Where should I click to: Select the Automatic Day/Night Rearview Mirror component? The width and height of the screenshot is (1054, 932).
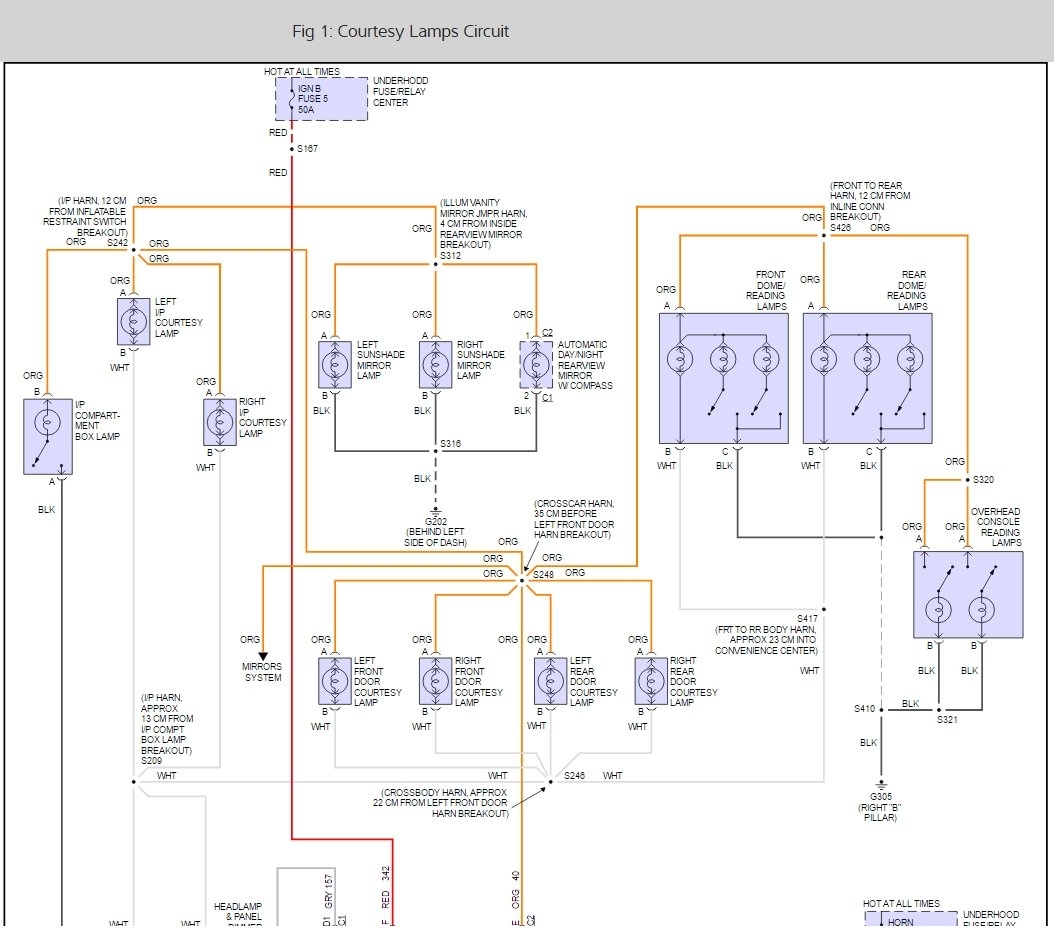[537, 365]
